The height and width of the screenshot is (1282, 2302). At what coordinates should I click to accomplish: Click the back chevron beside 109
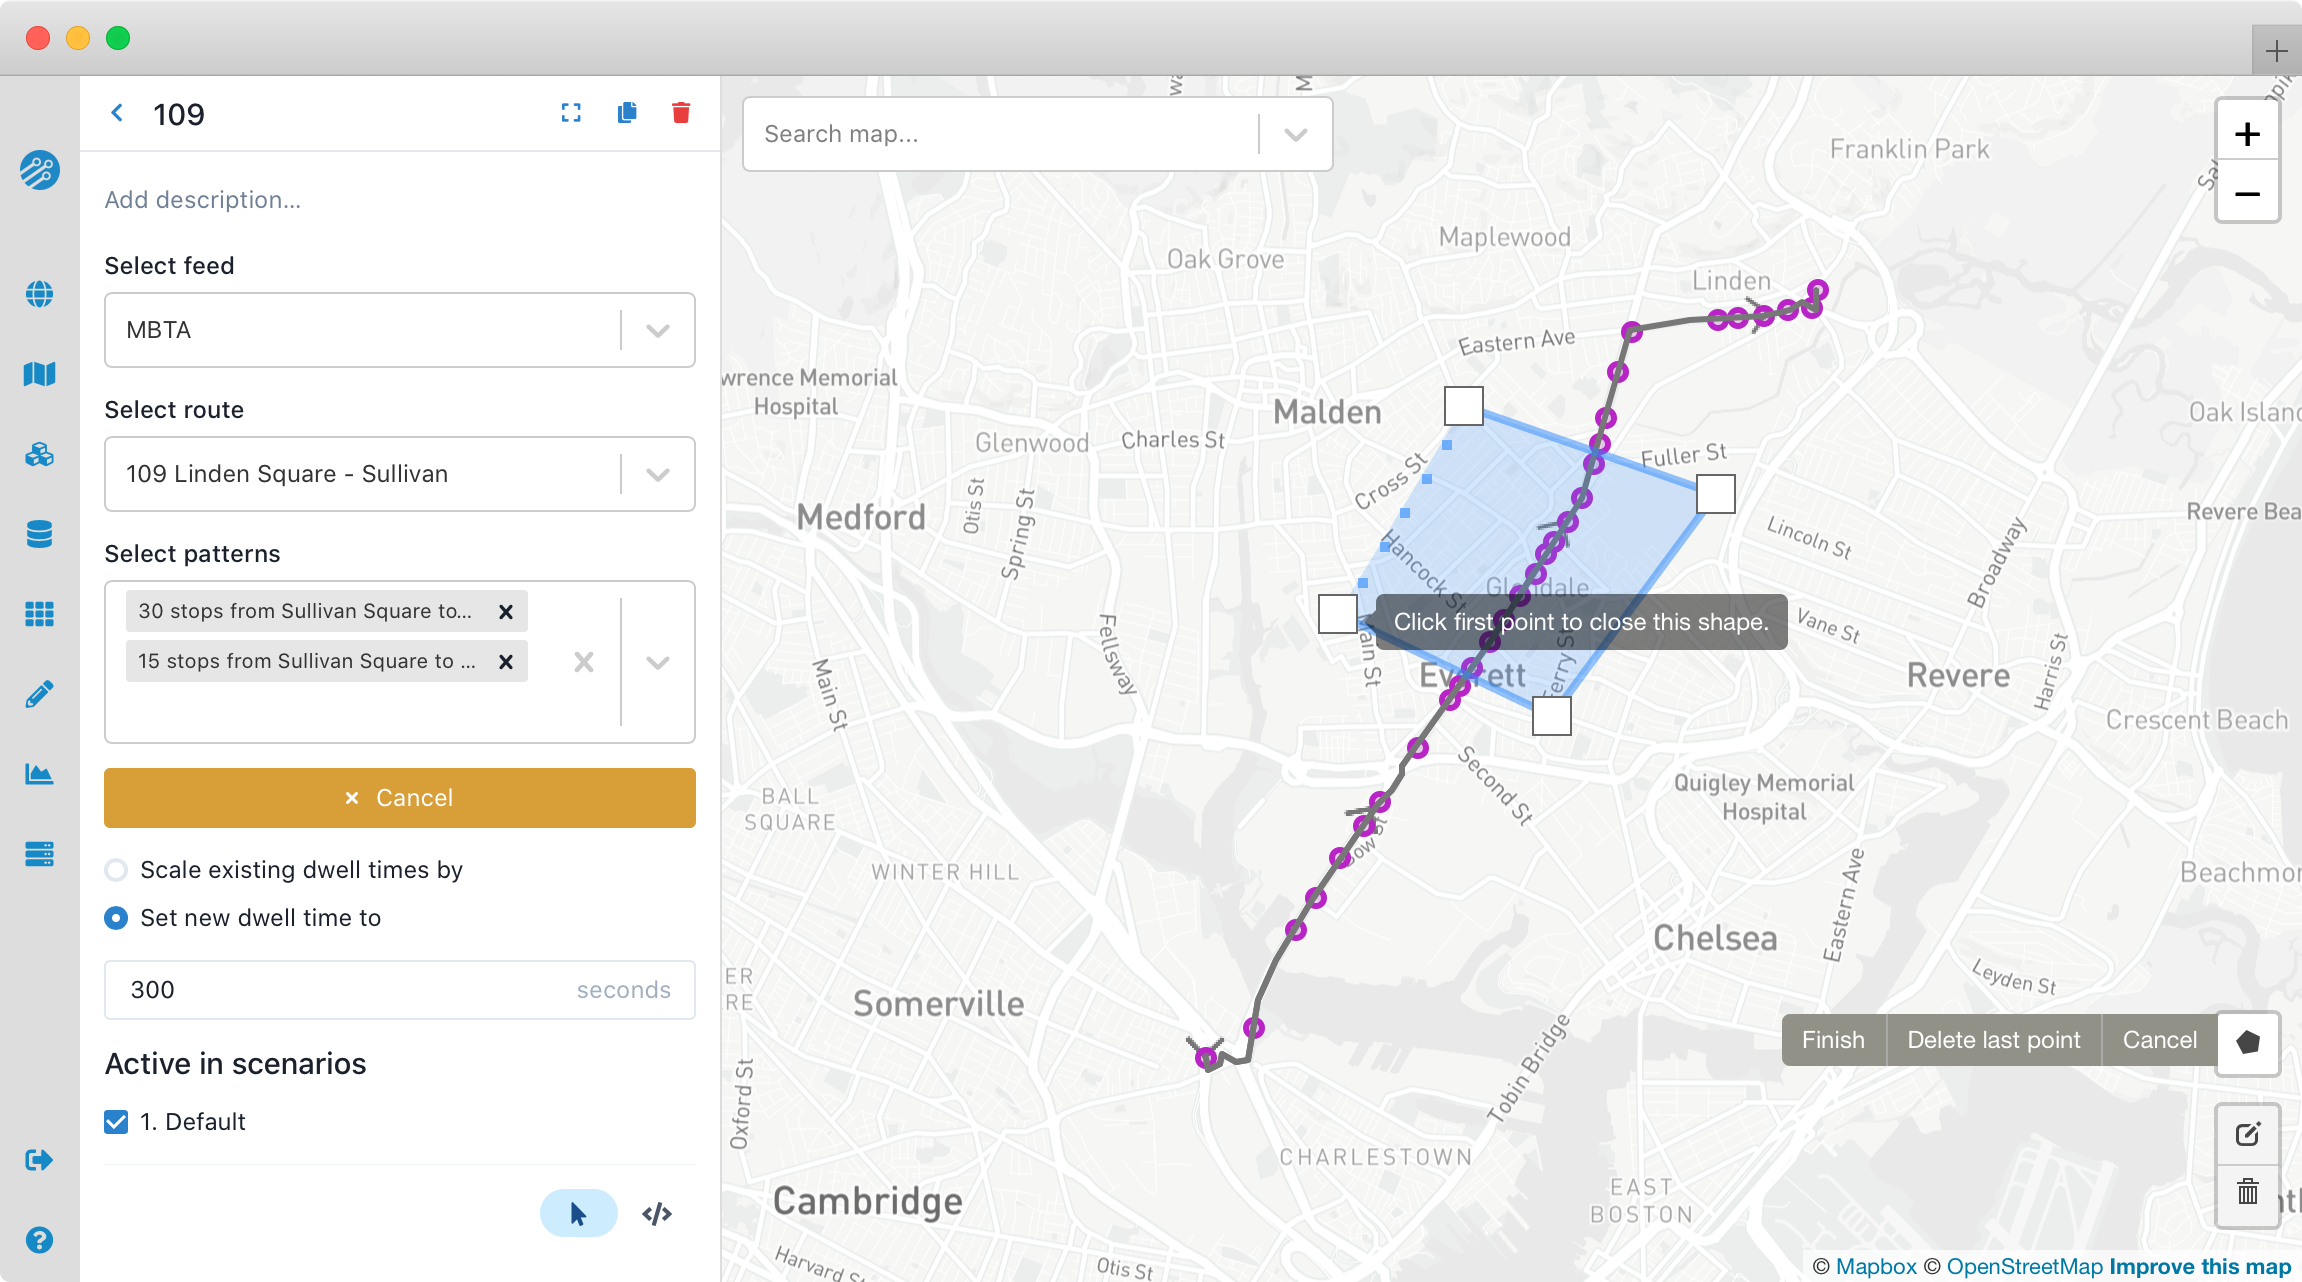[117, 113]
